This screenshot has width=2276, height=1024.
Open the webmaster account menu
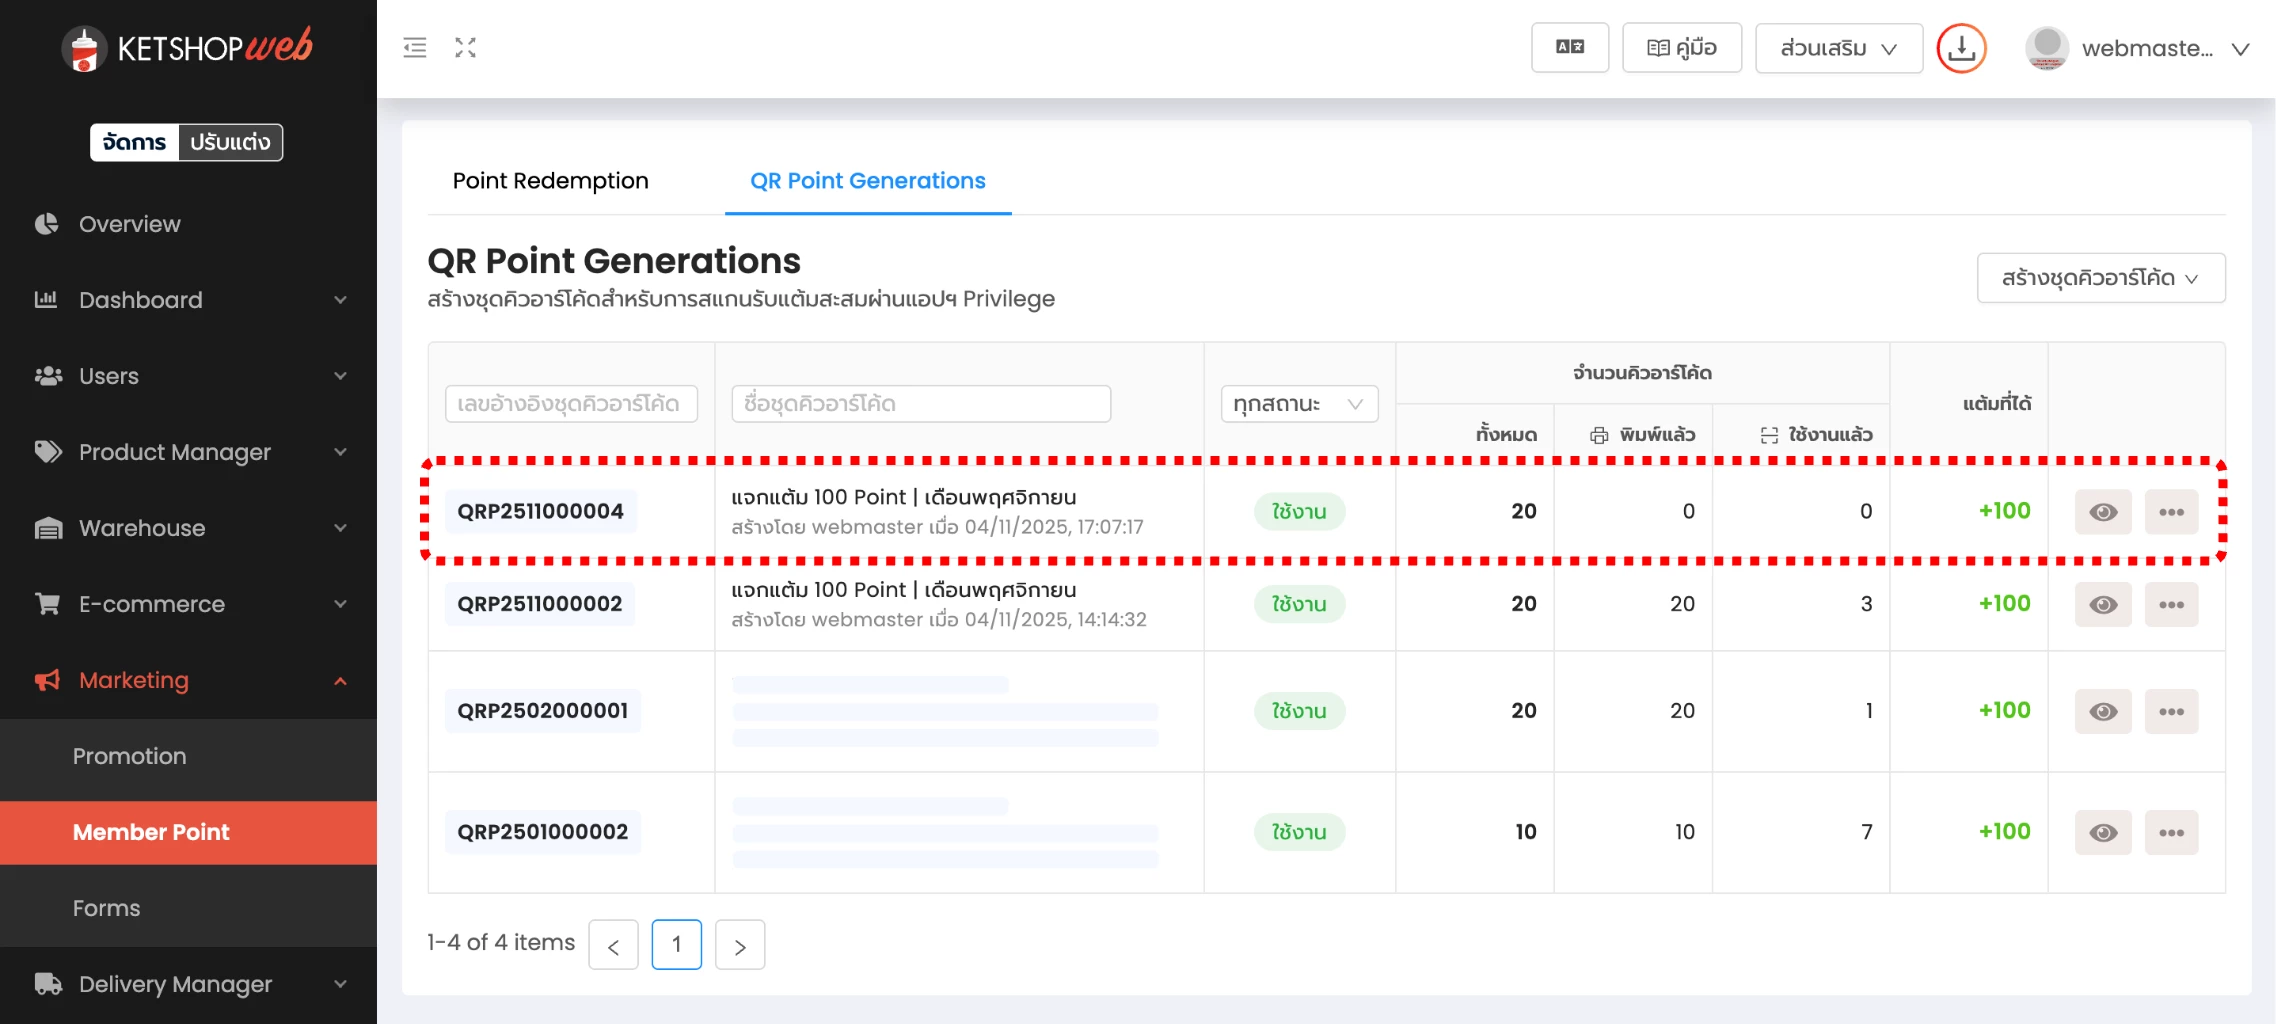(x=2139, y=48)
